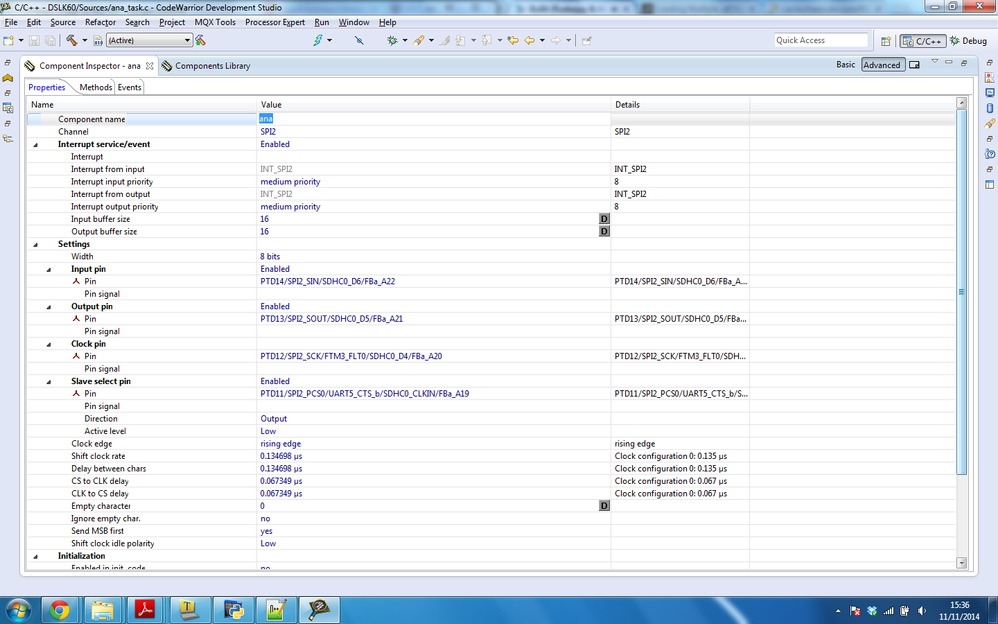
Task: Focus the Quick Access search field
Action: (x=821, y=40)
